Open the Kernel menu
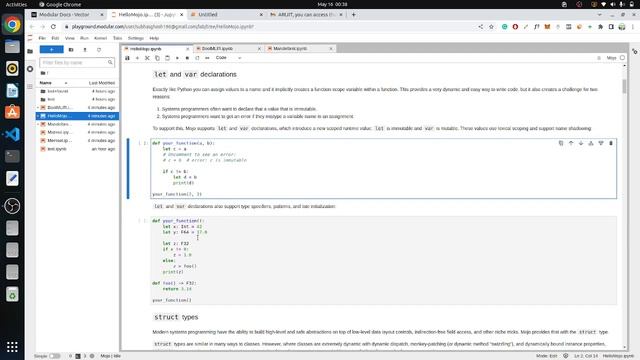The height and width of the screenshot is (360, 640). point(100,38)
